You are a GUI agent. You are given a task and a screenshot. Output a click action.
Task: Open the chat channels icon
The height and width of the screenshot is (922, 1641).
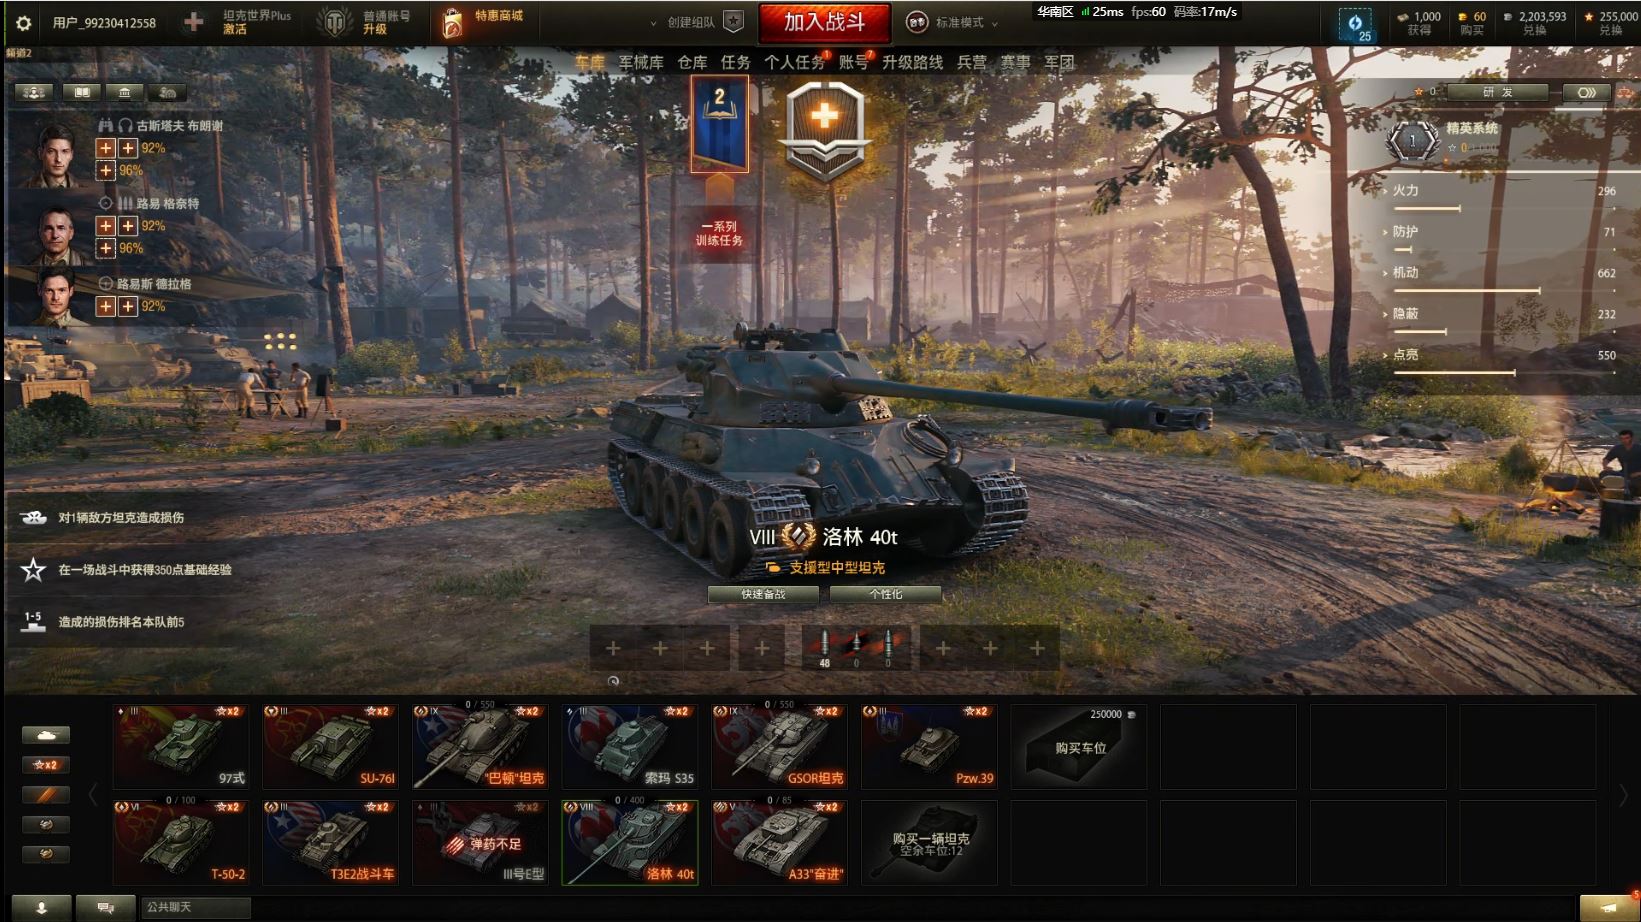105,907
